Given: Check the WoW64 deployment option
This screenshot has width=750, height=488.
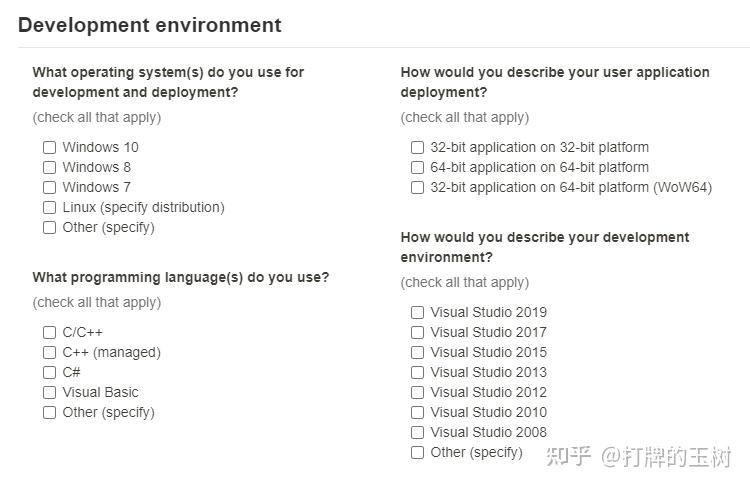Looking at the screenshot, I should point(417,188).
